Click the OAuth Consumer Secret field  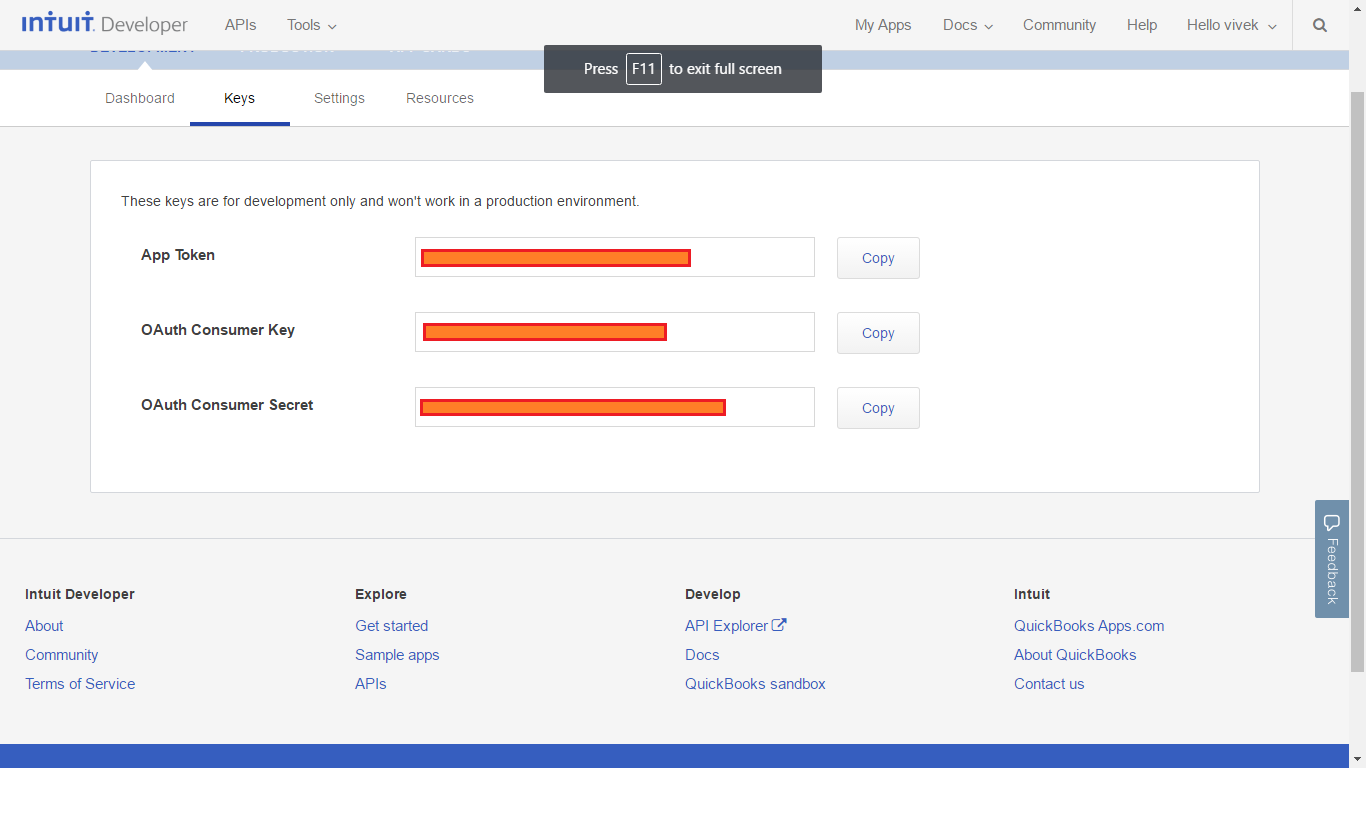pos(615,407)
